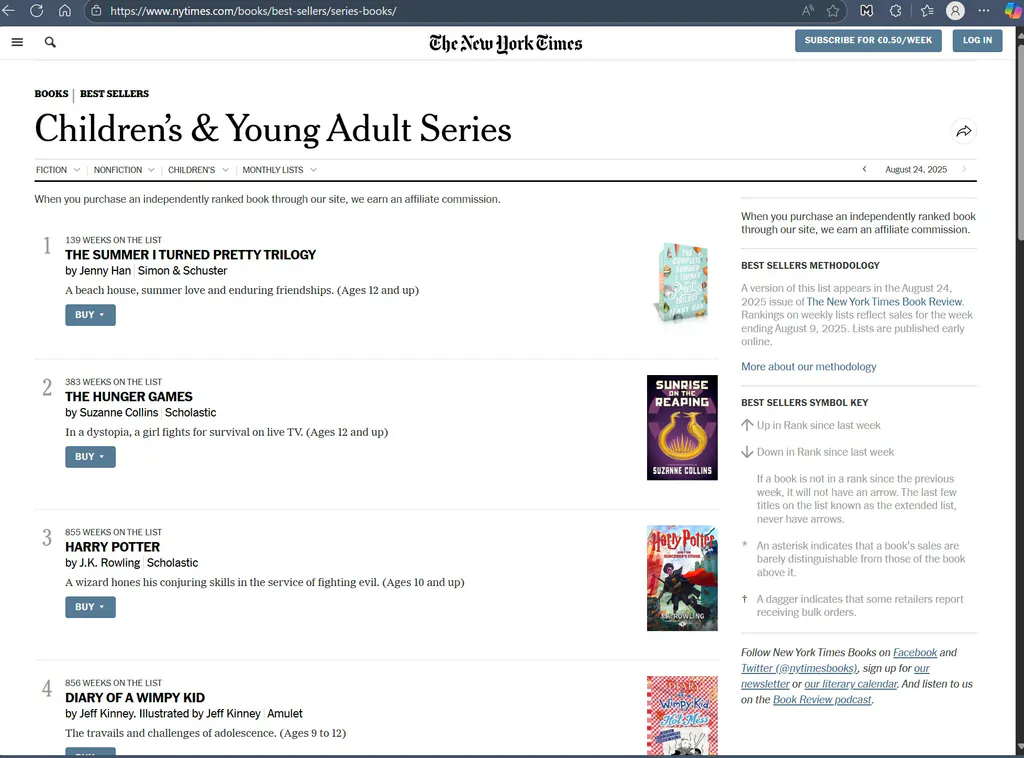Open the Book Review podcast link

tap(822, 700)
